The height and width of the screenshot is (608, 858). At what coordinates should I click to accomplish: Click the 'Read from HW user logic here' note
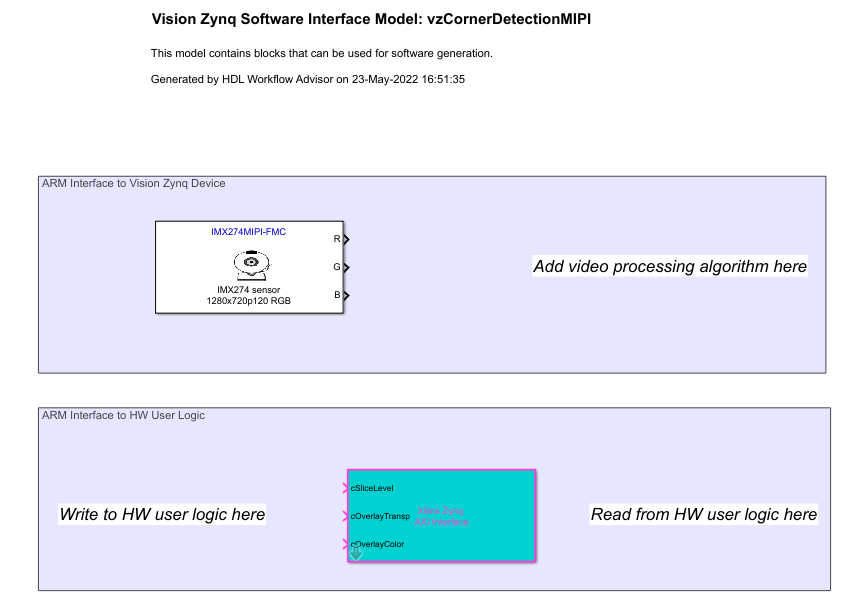[x=703, y=514]
